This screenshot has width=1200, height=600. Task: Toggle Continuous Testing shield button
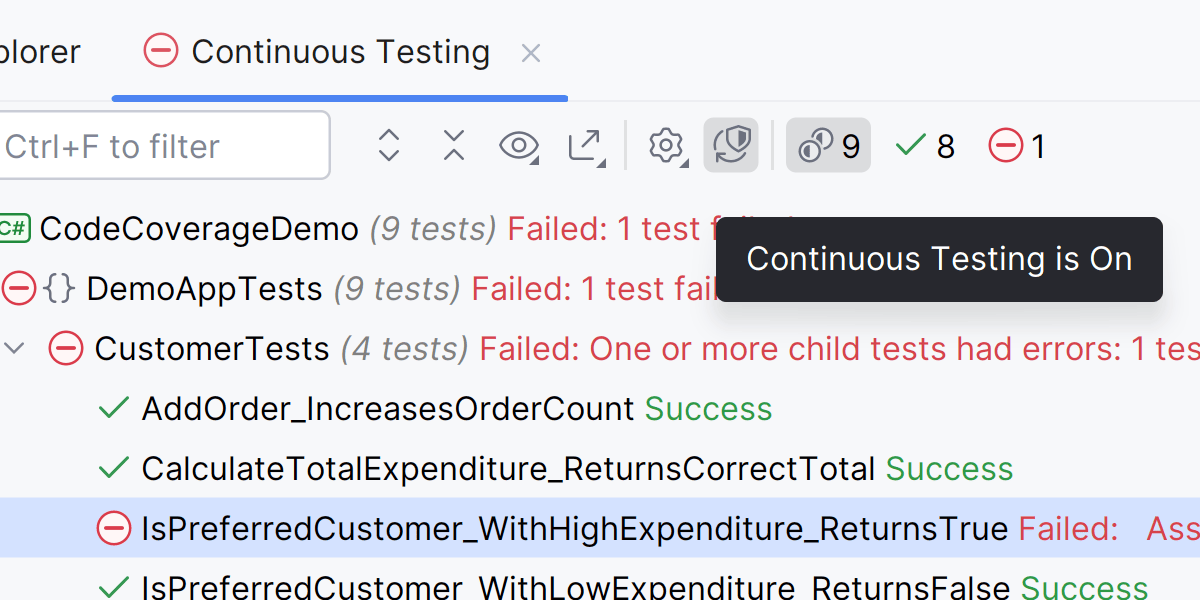click(730, 146)
